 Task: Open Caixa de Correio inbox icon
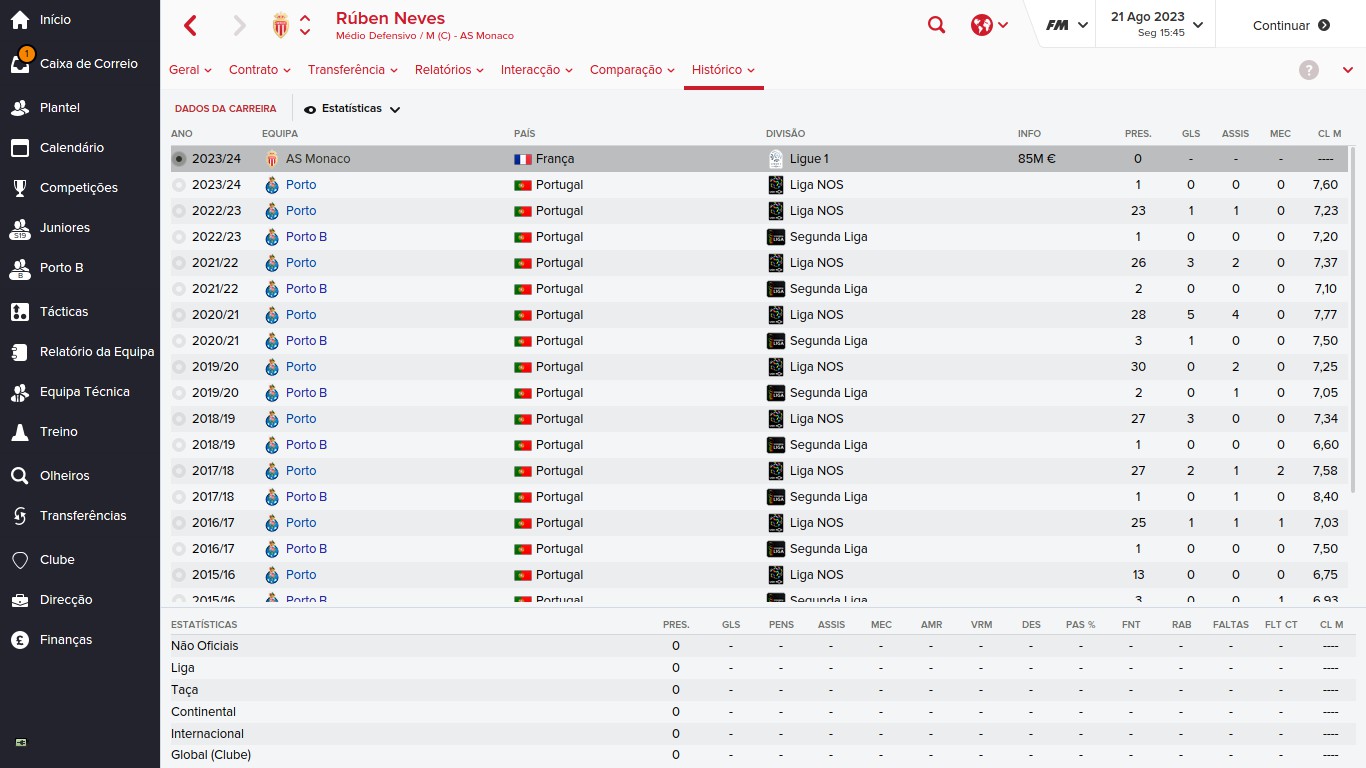pos(20,64)
